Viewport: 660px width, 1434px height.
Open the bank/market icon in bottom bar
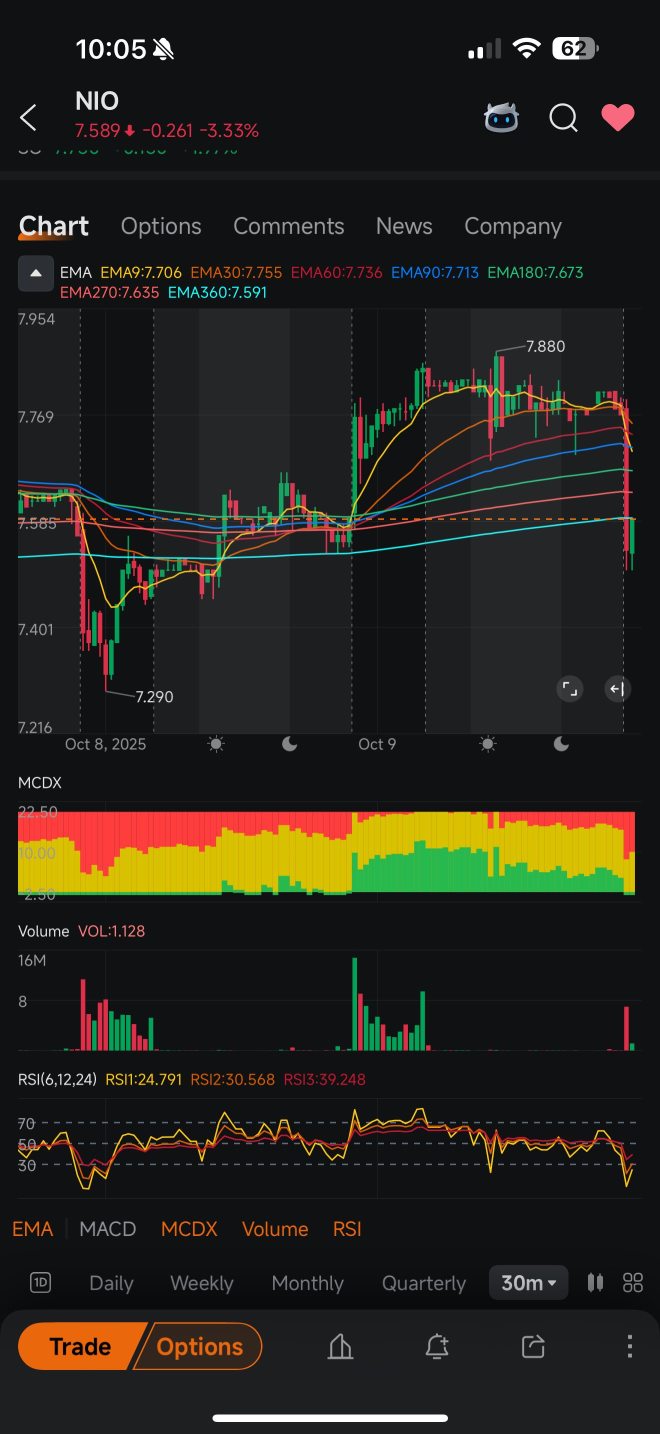click(x=340, y=1347)
